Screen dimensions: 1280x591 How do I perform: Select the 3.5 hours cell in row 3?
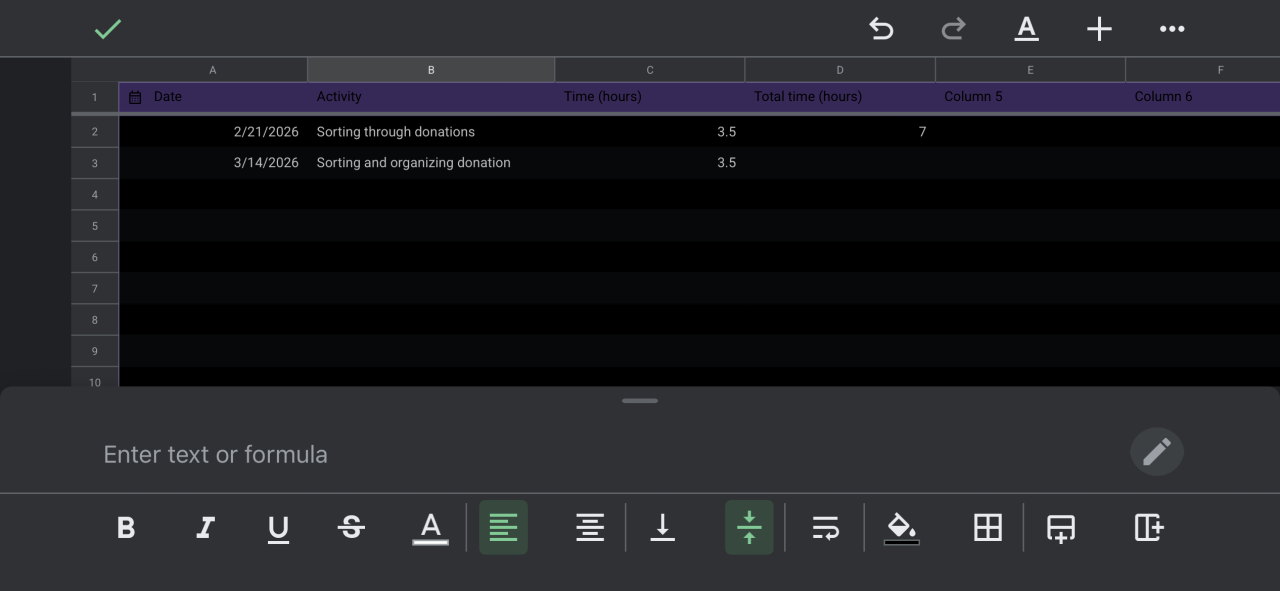coord(650,163)
